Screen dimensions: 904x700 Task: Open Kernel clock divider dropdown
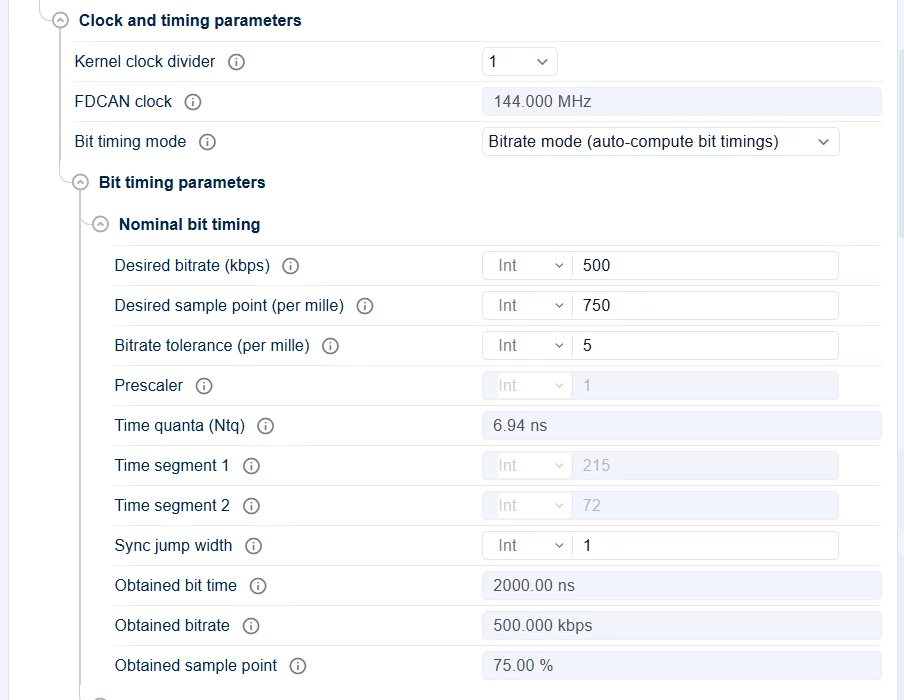click(x=519, y=62)
